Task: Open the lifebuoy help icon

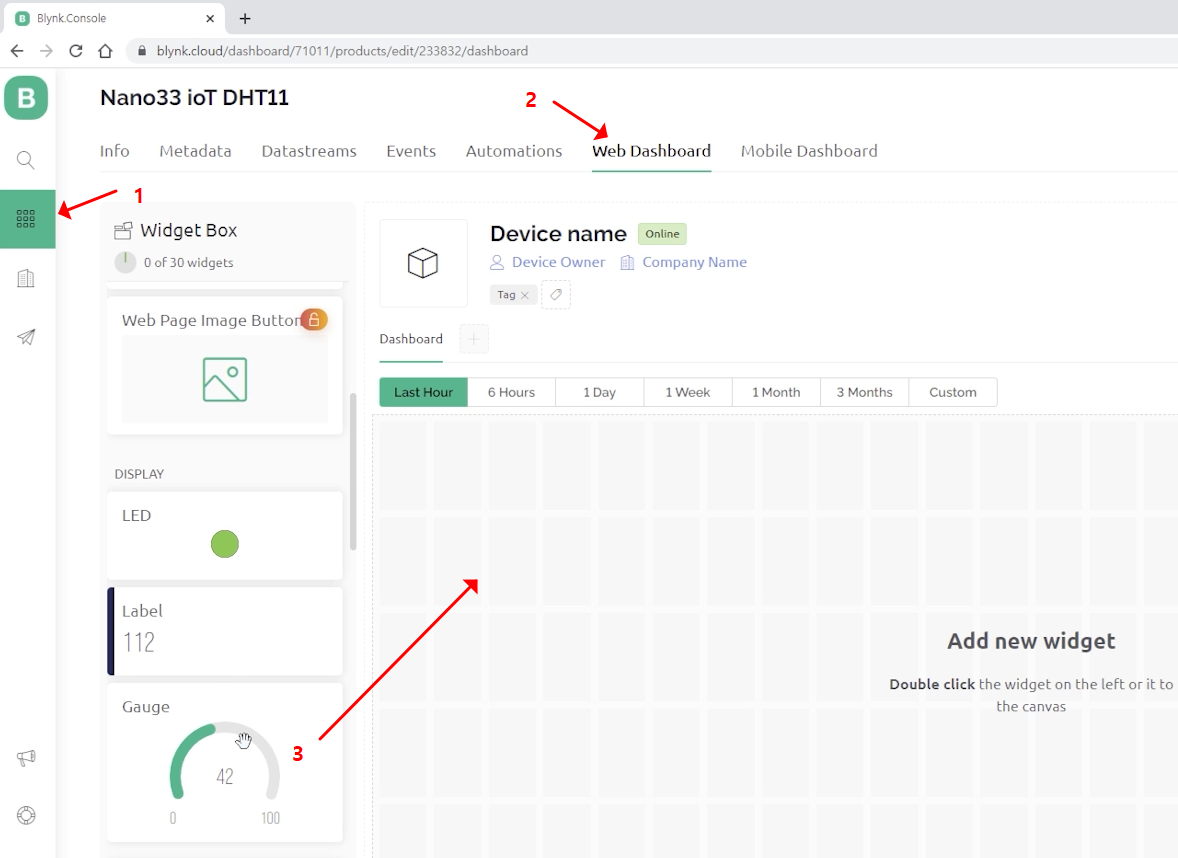Action: 26,815
